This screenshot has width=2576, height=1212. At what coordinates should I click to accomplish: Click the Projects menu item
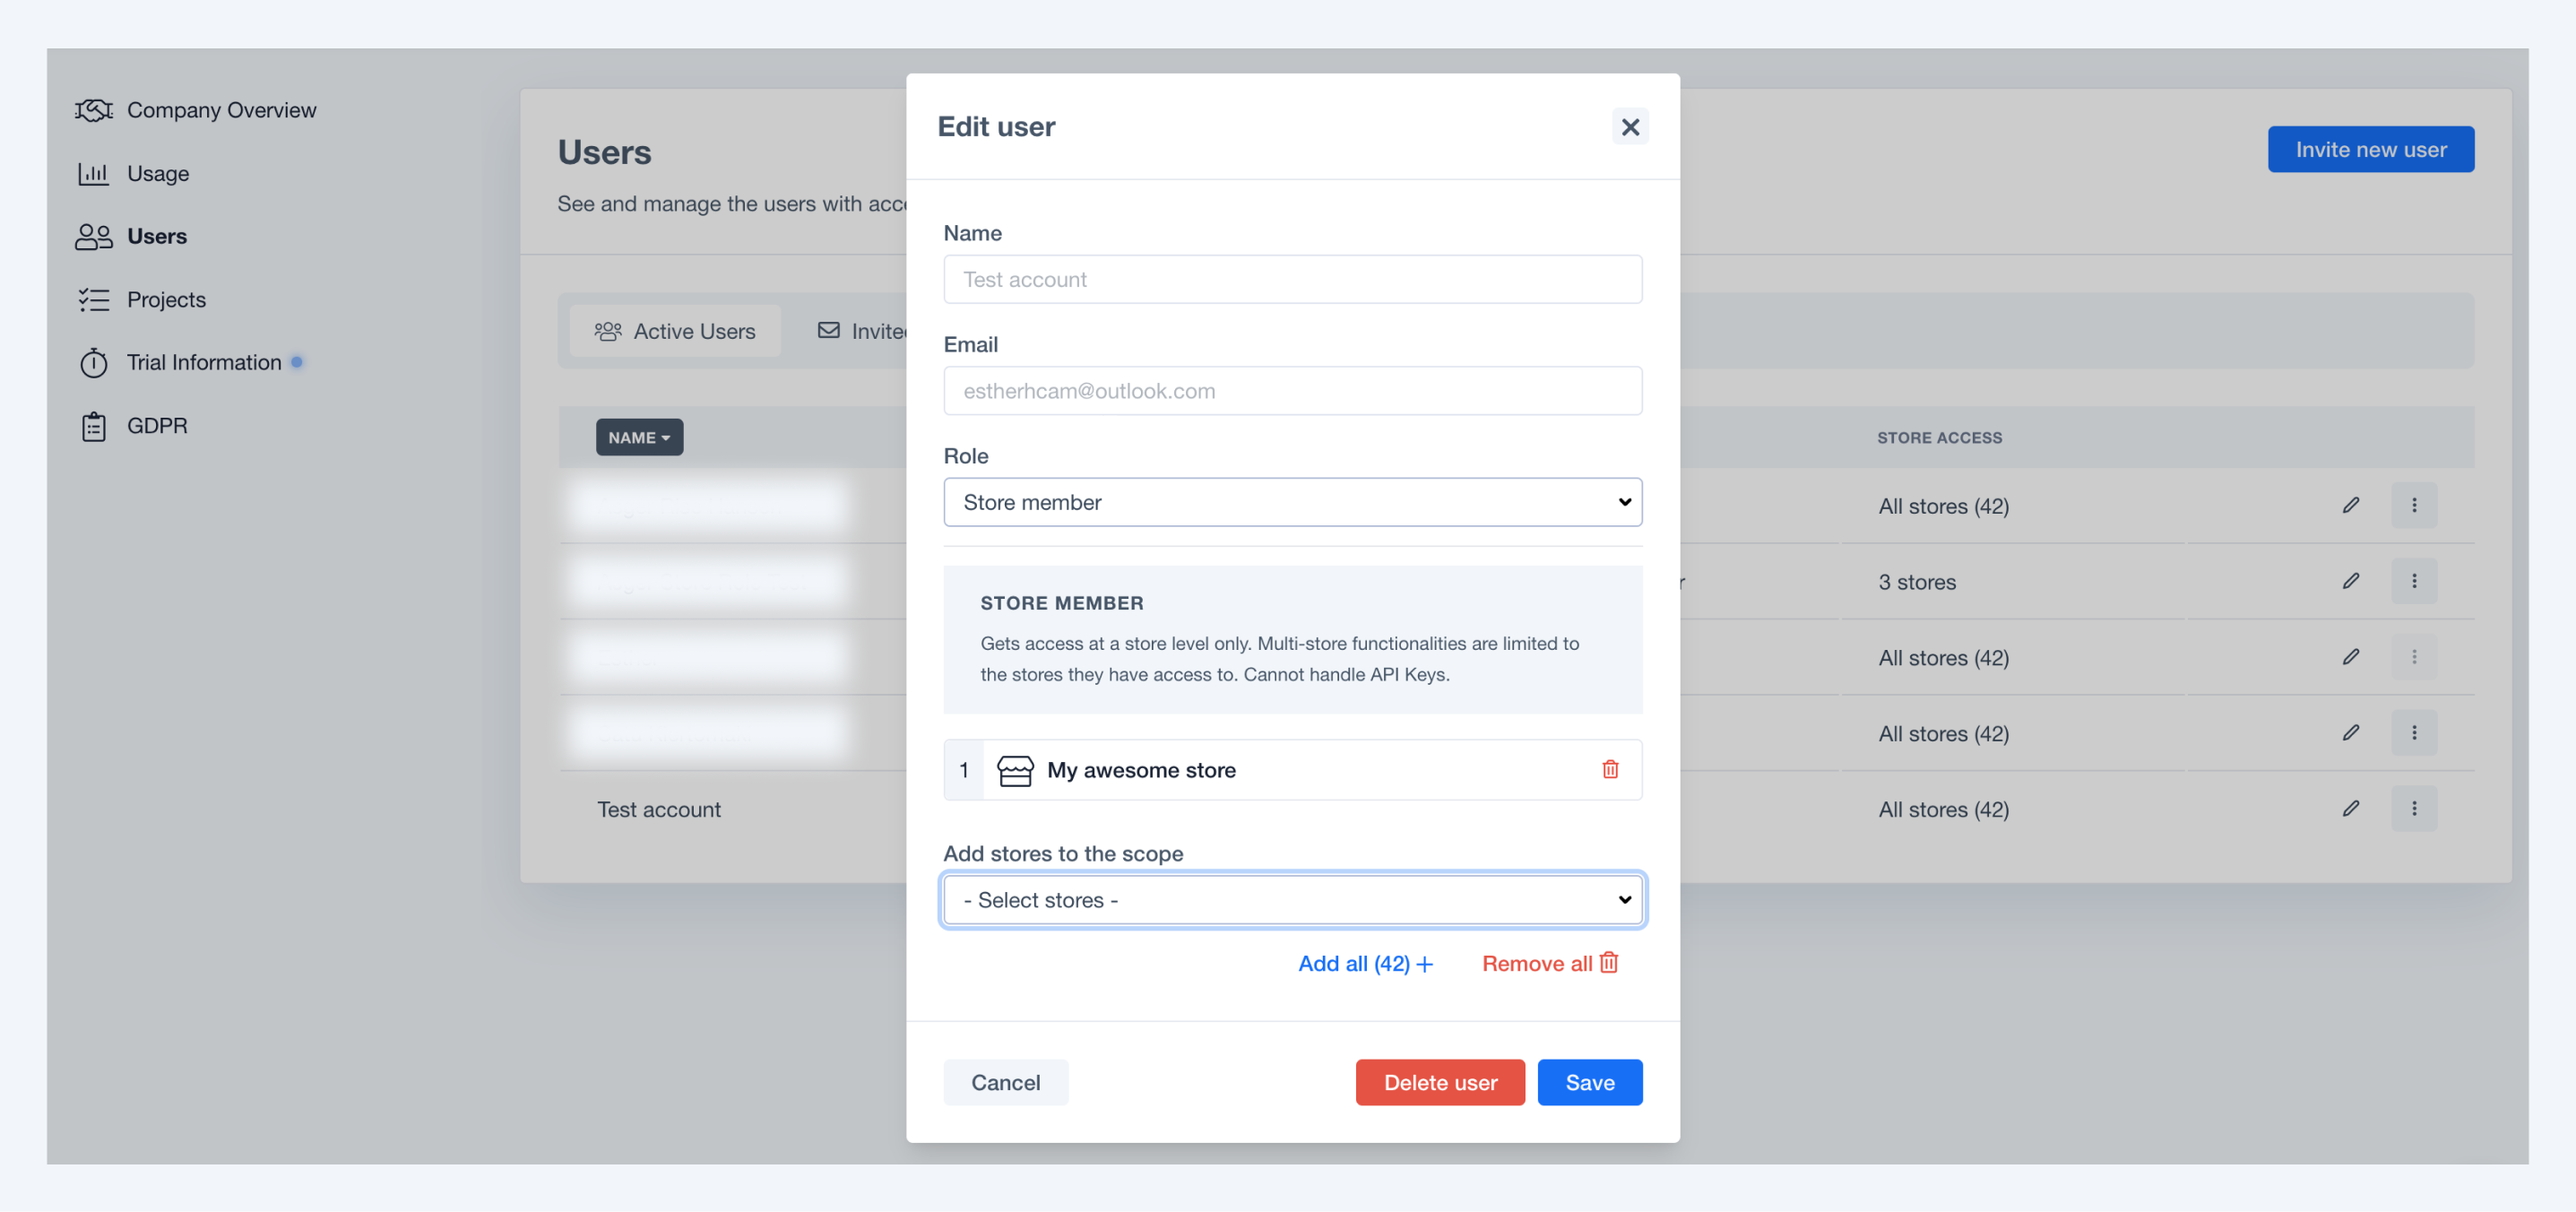(x=166, y=299)
